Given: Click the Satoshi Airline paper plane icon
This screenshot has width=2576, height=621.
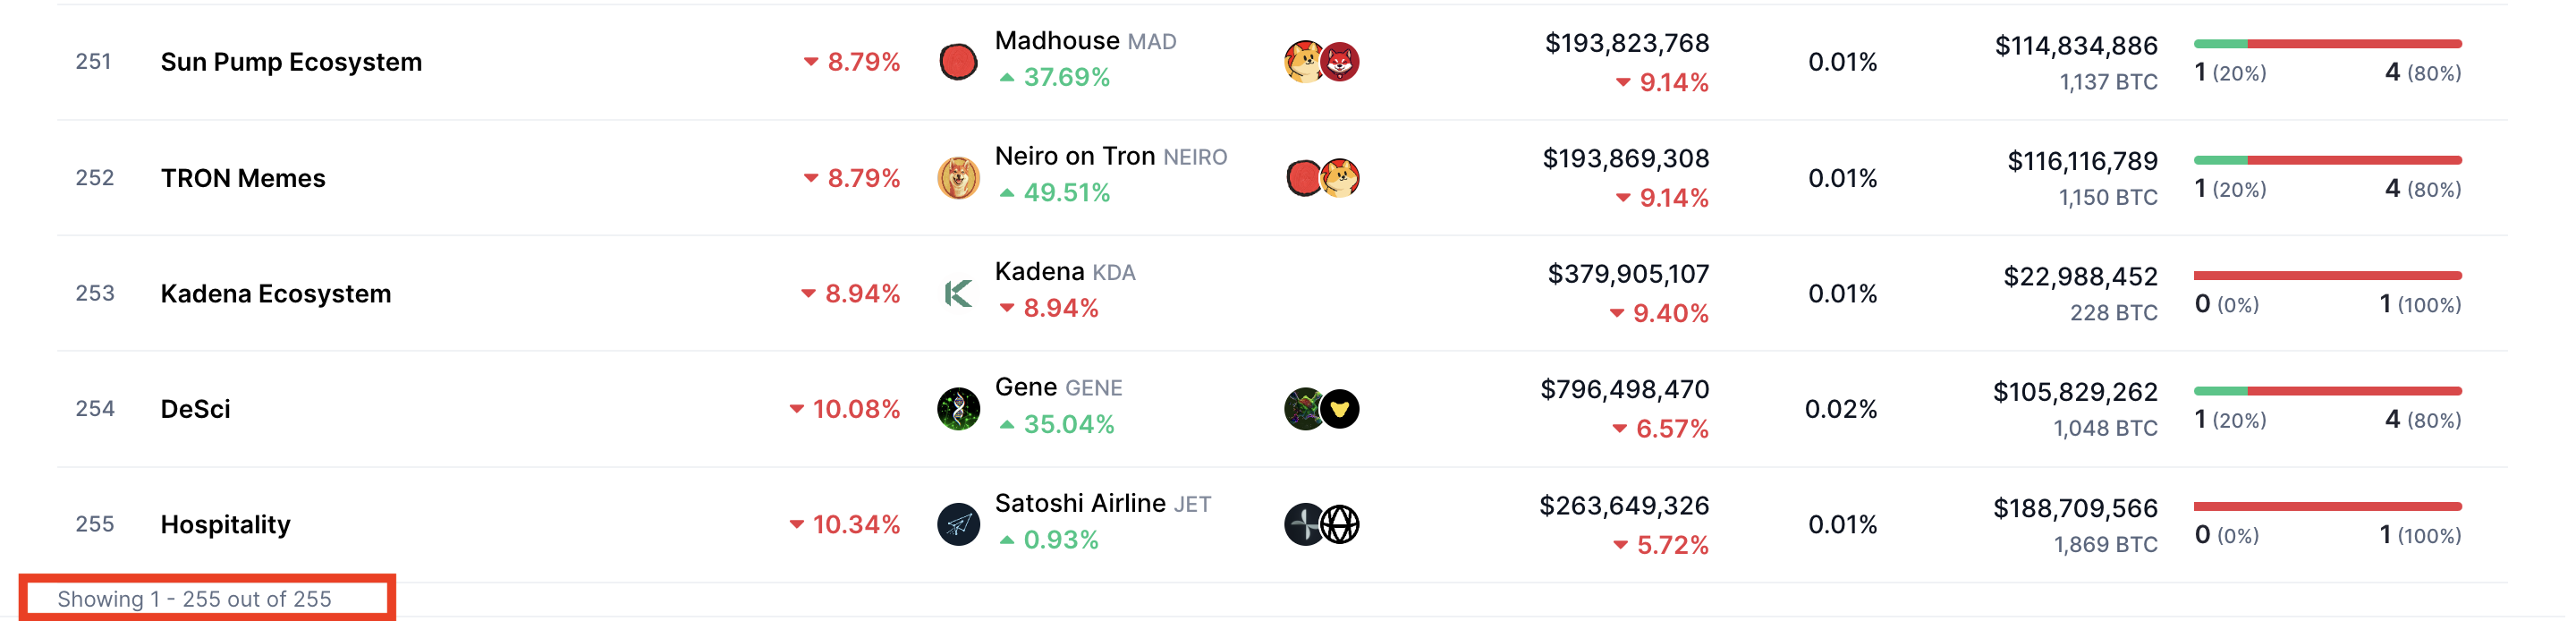Looking at the screenshot, I should click(x=958, y=524).
